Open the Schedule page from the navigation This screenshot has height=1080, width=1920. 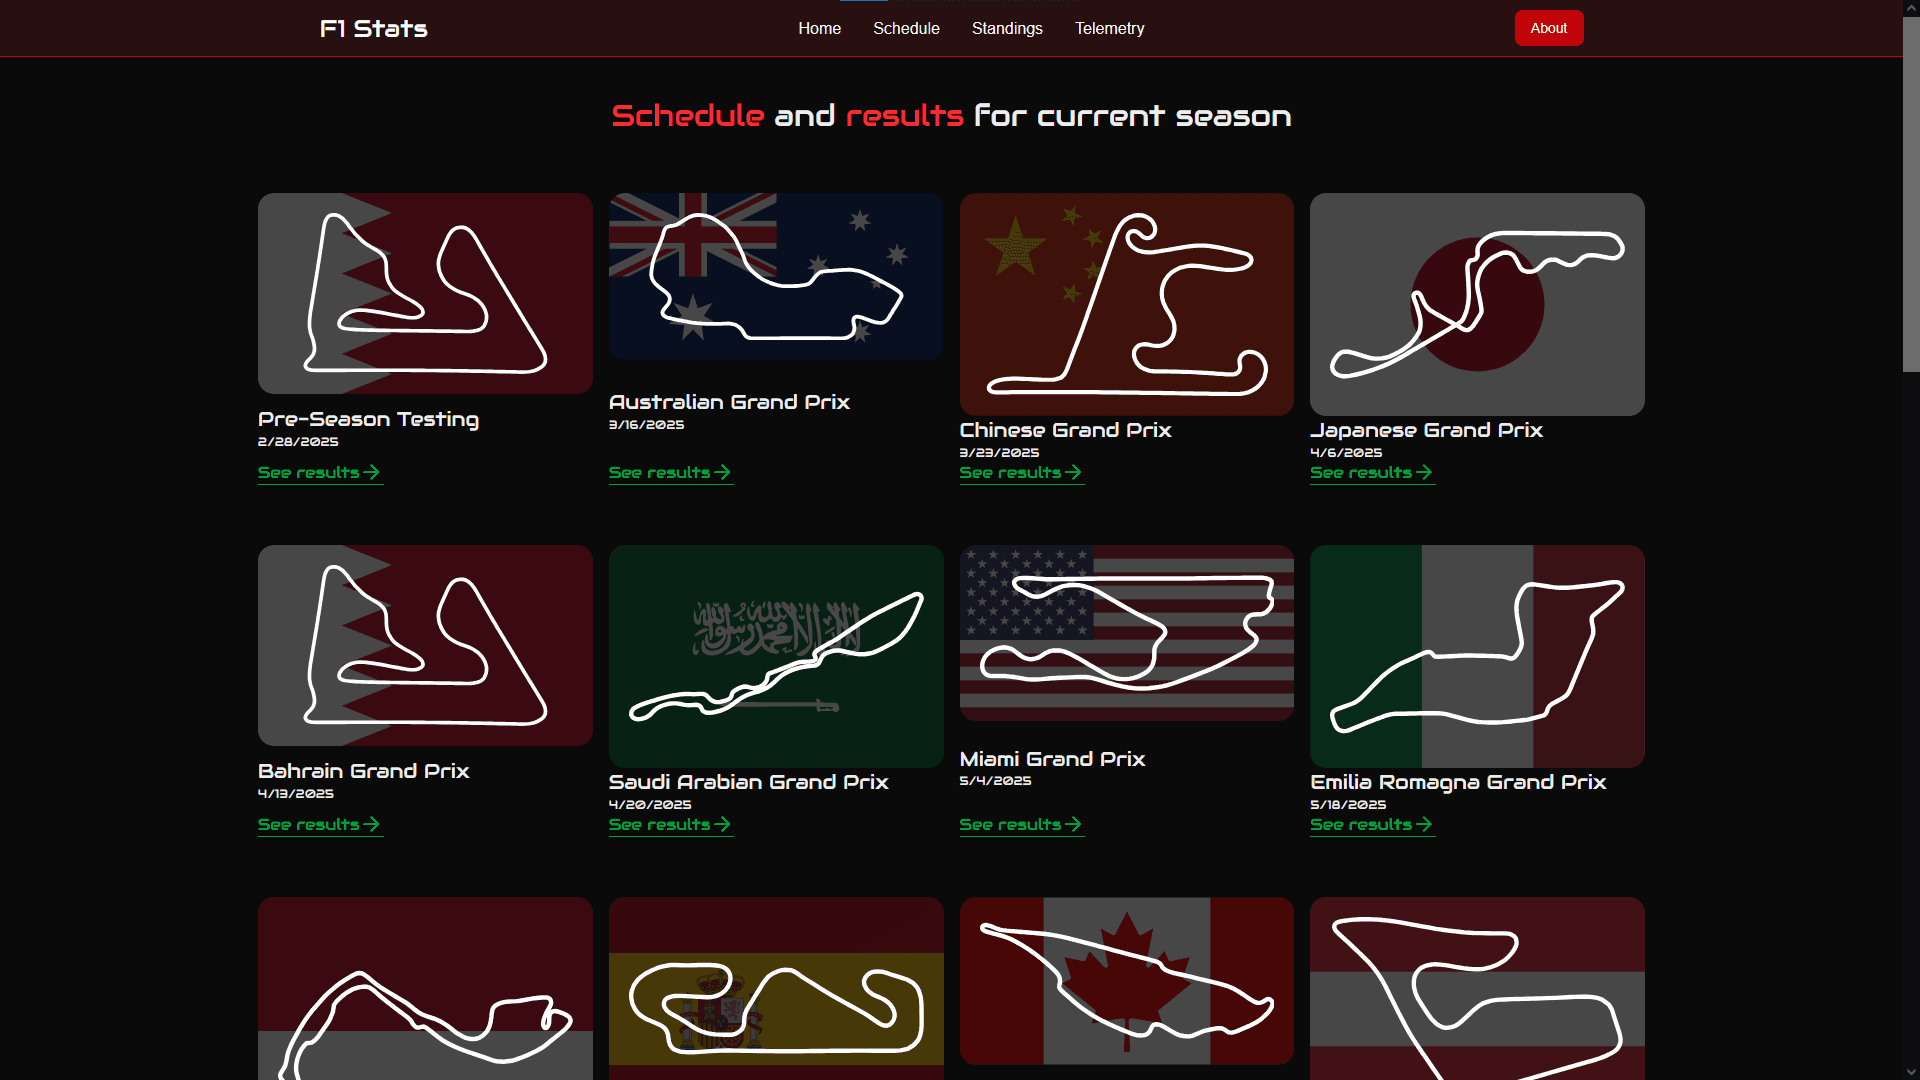coord(906,28)
